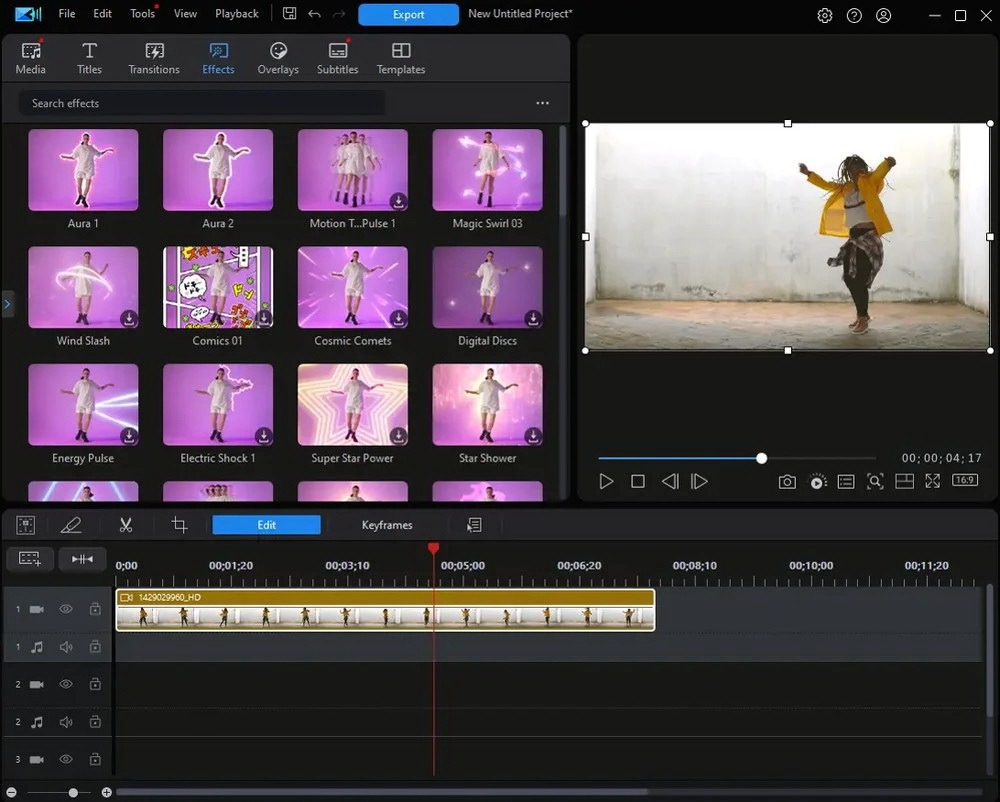Hide video track 1 with eye icon
Image resolution: width=1000 pixels, height=802 pixels.
coord(66,609)
